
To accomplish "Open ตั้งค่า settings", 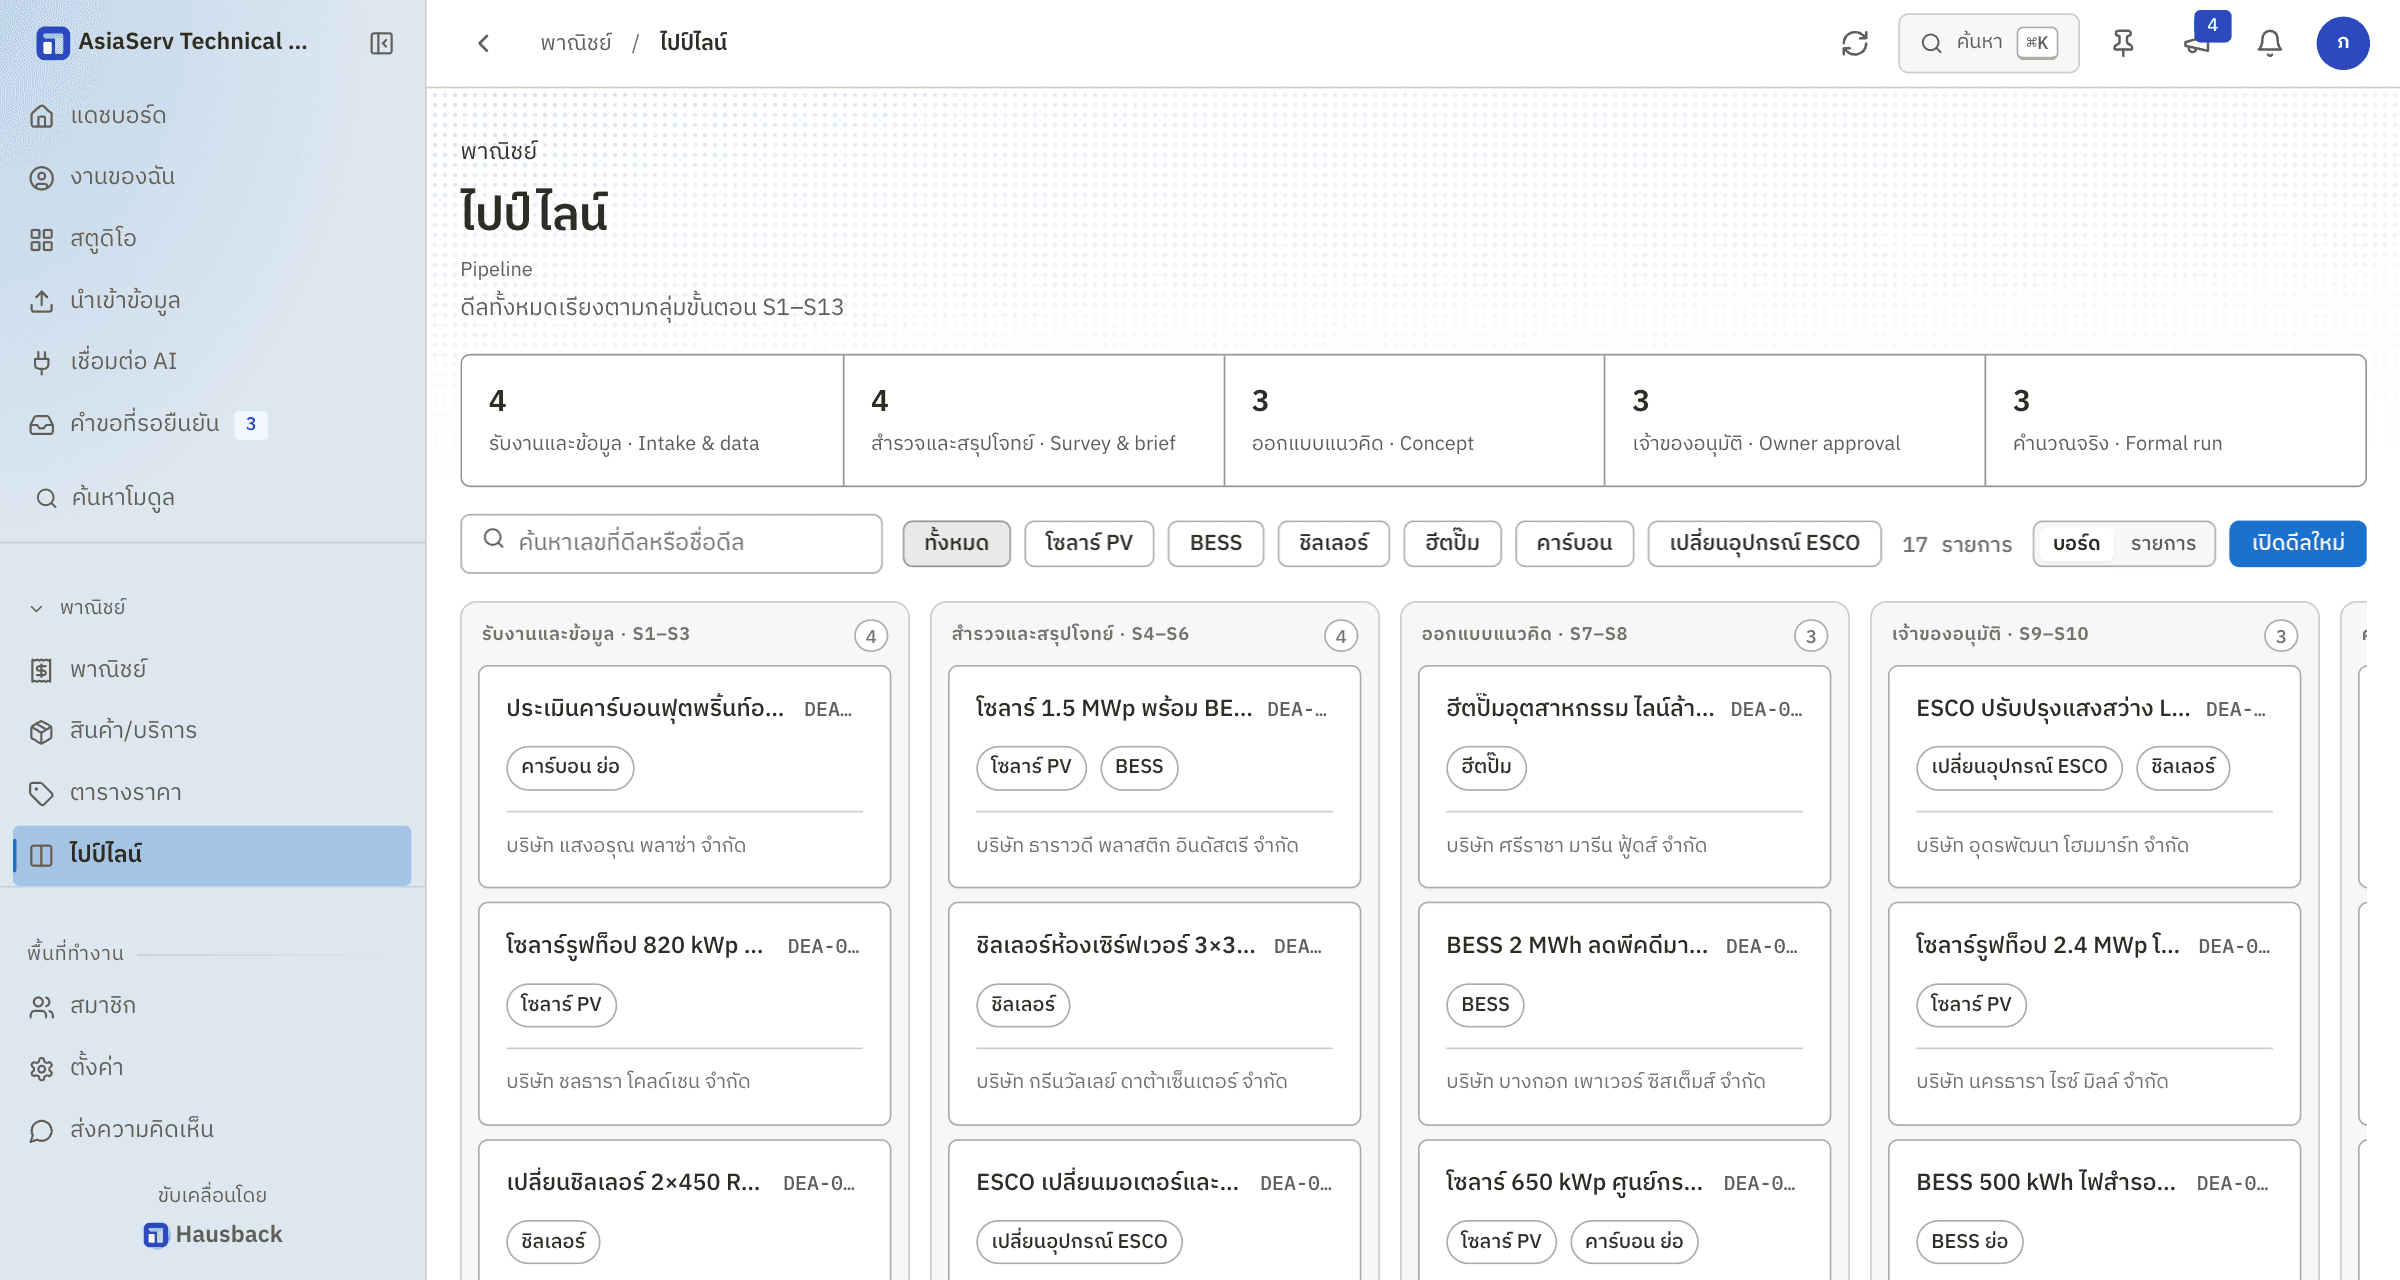I will pyautogui.click(x=212, y=1068).
